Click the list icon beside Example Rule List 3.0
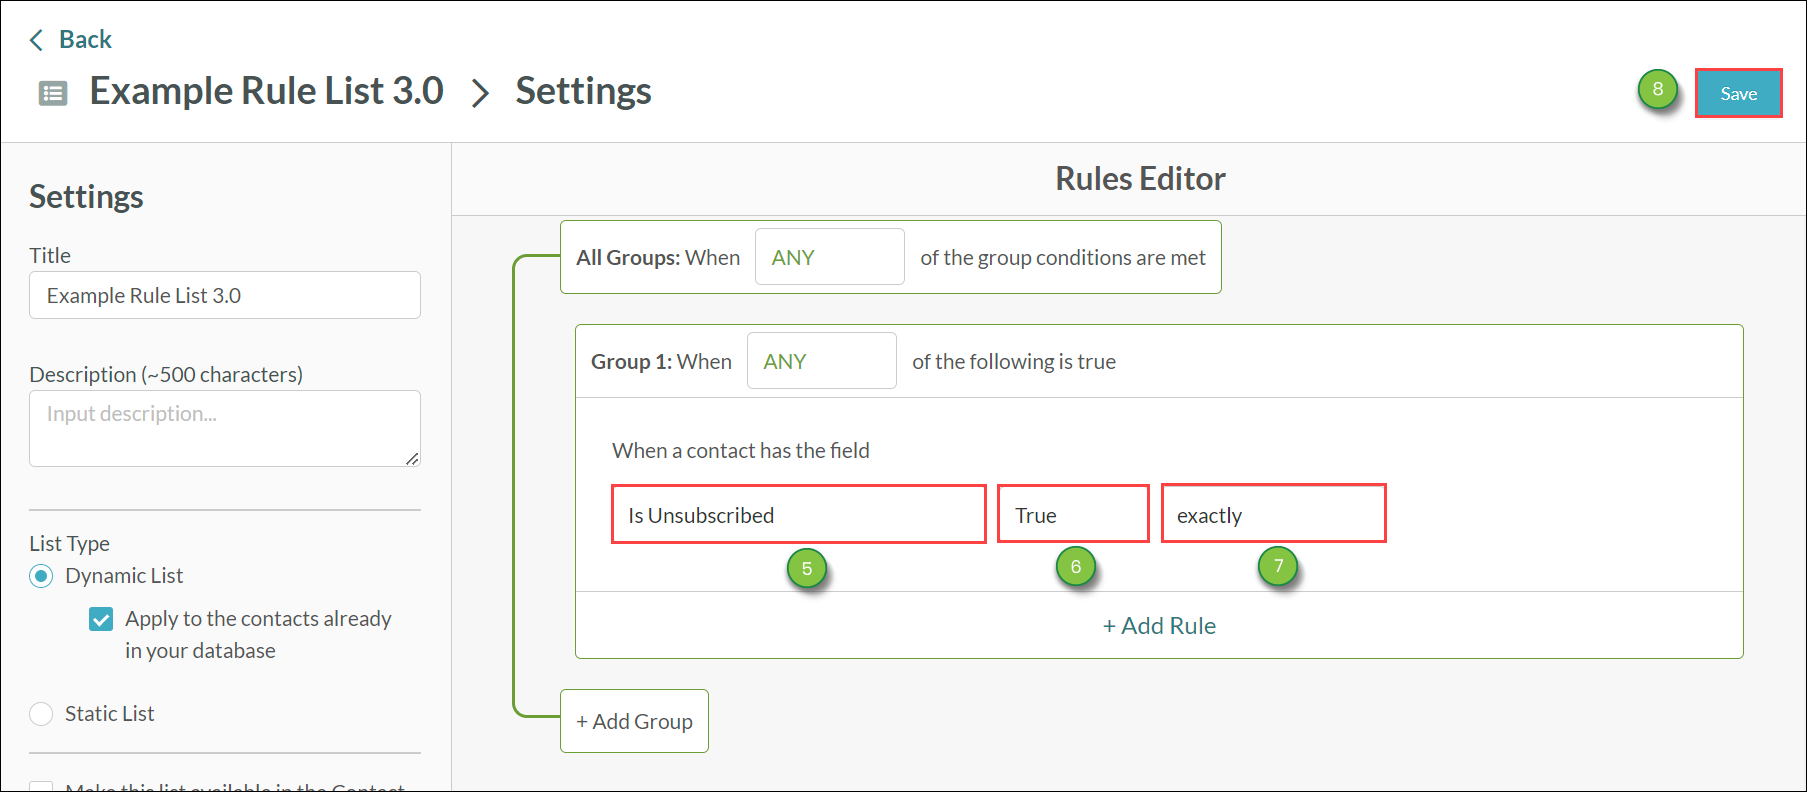The width and height of the screenshot is (1807, 792). tap(53, 94)
